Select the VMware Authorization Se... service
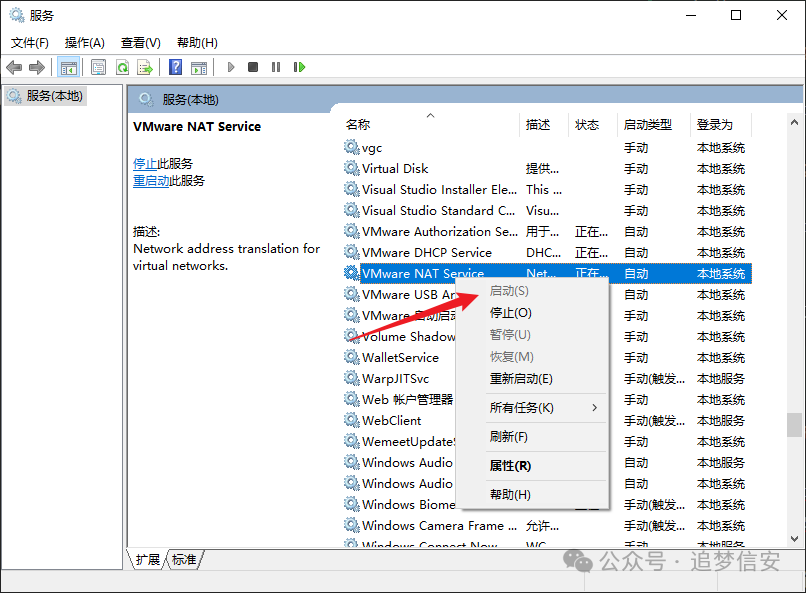Viewport: 806px width, 593px height. tap(439, 232)
